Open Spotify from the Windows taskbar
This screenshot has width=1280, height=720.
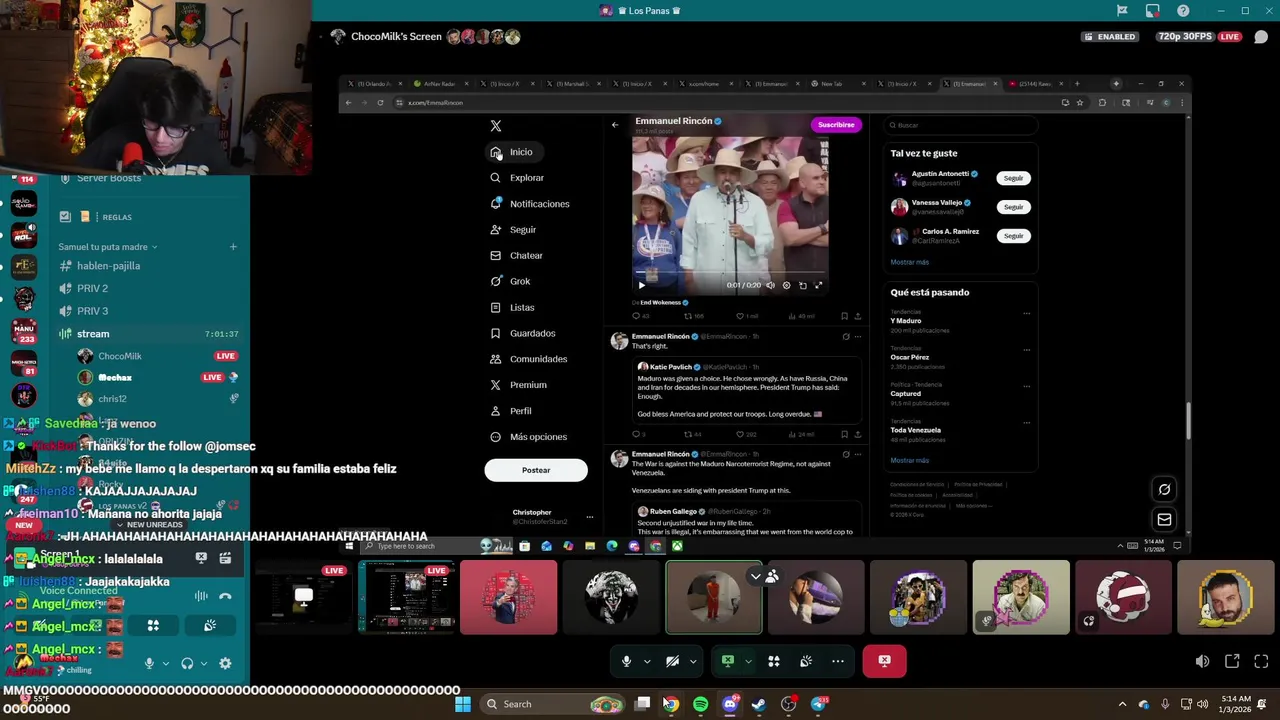click(700, 704)
